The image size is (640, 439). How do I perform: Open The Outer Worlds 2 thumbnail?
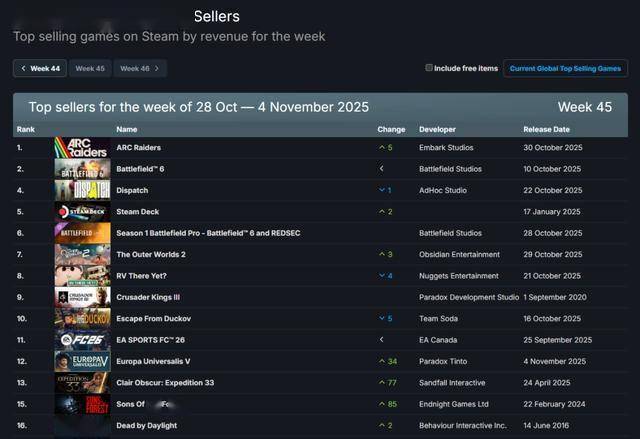click(x=82, y=254)
